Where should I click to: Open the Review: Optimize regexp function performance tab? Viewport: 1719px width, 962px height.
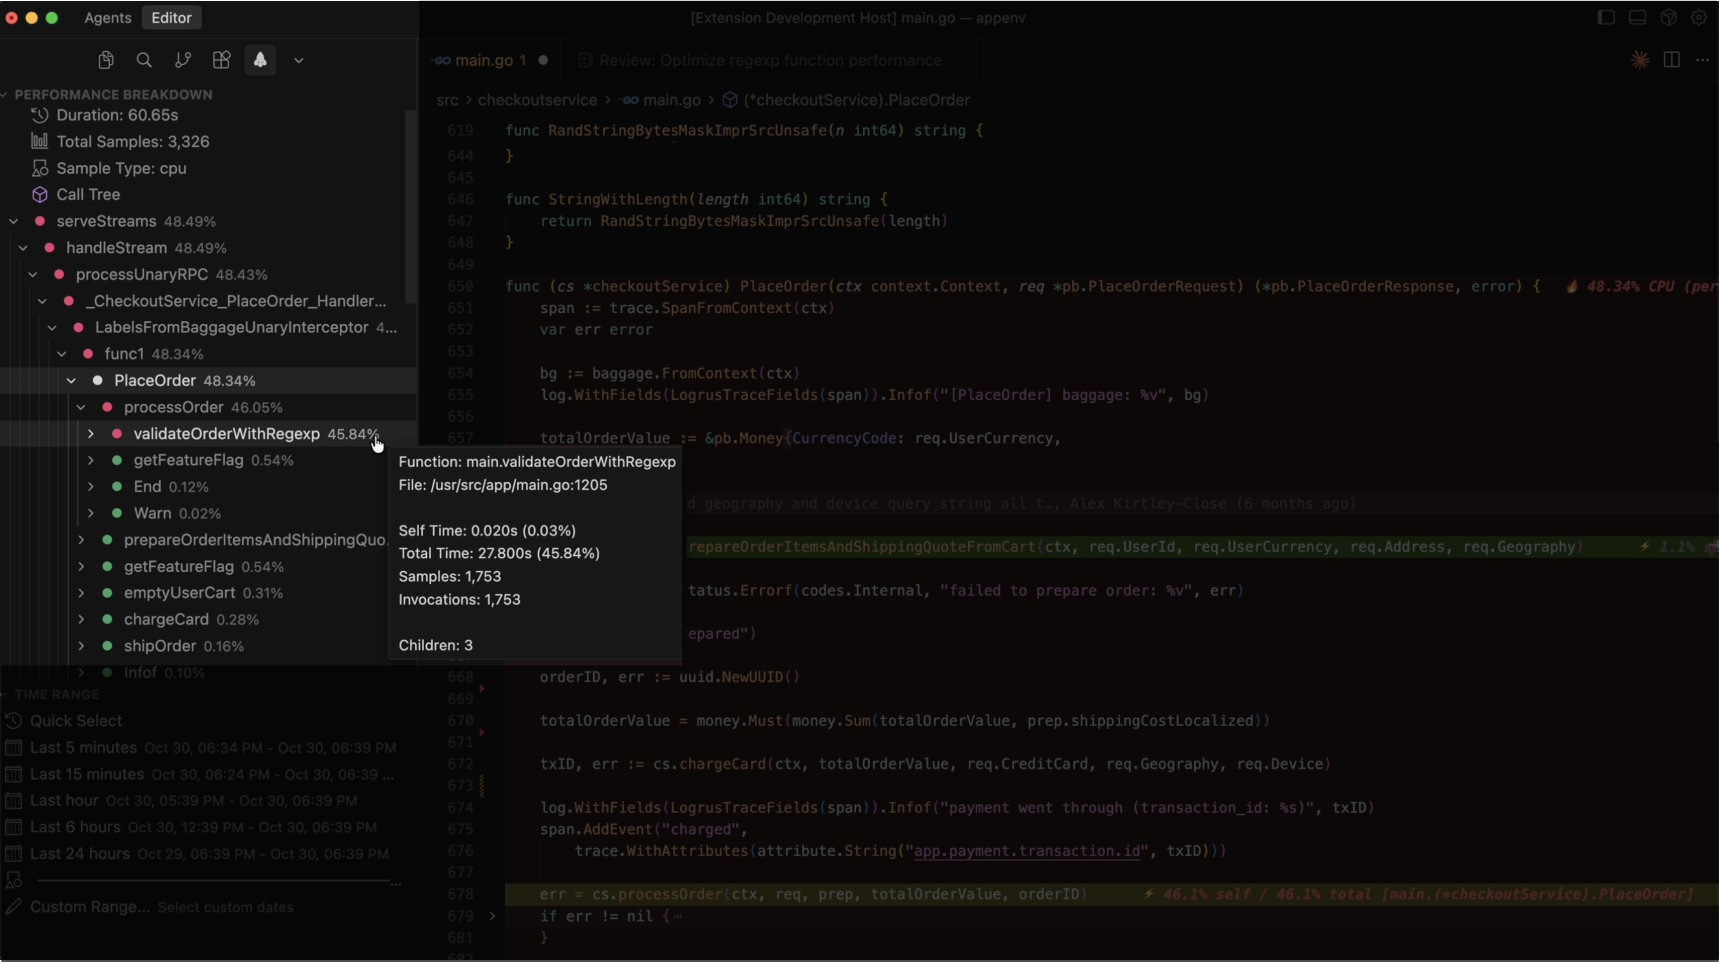click(x=770, y=60)
